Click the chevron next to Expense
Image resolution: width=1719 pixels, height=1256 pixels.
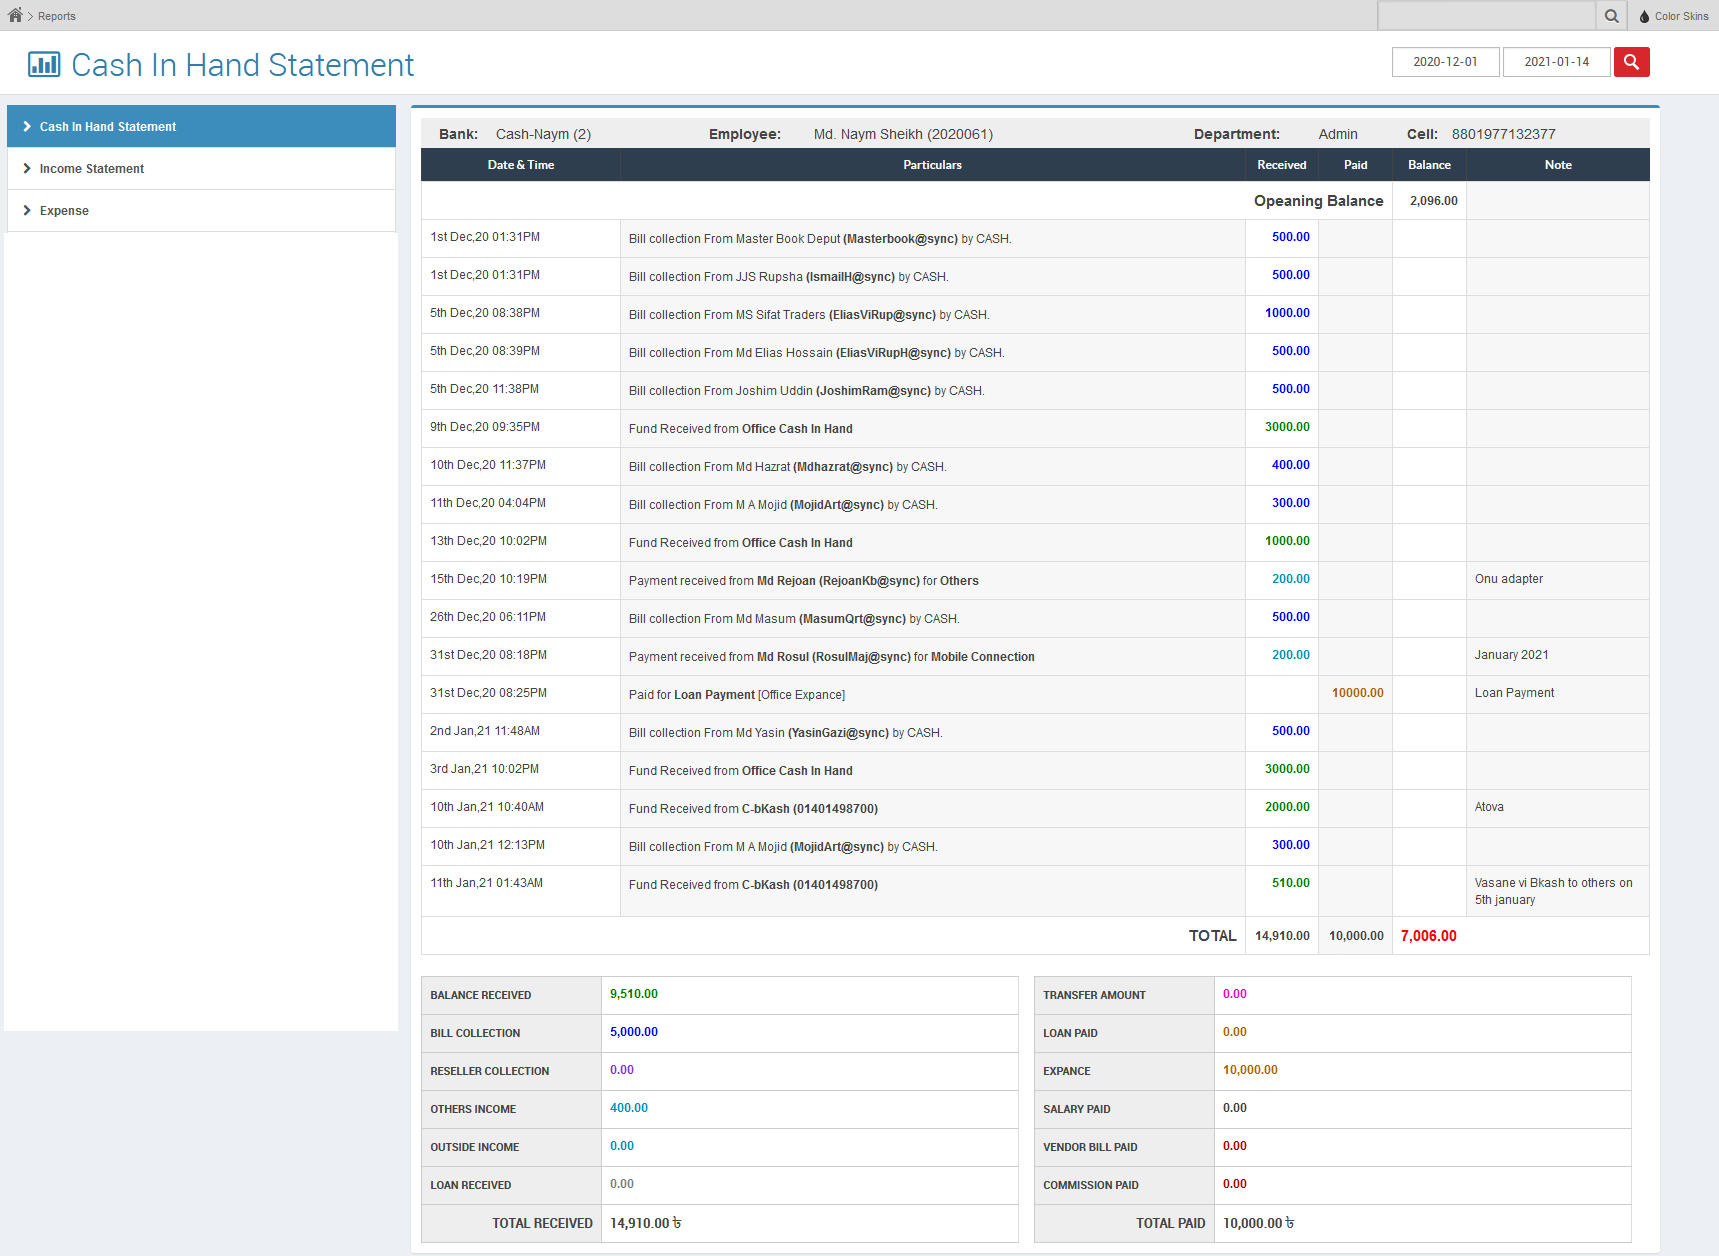pyautogui.click(x=27, y=211)
